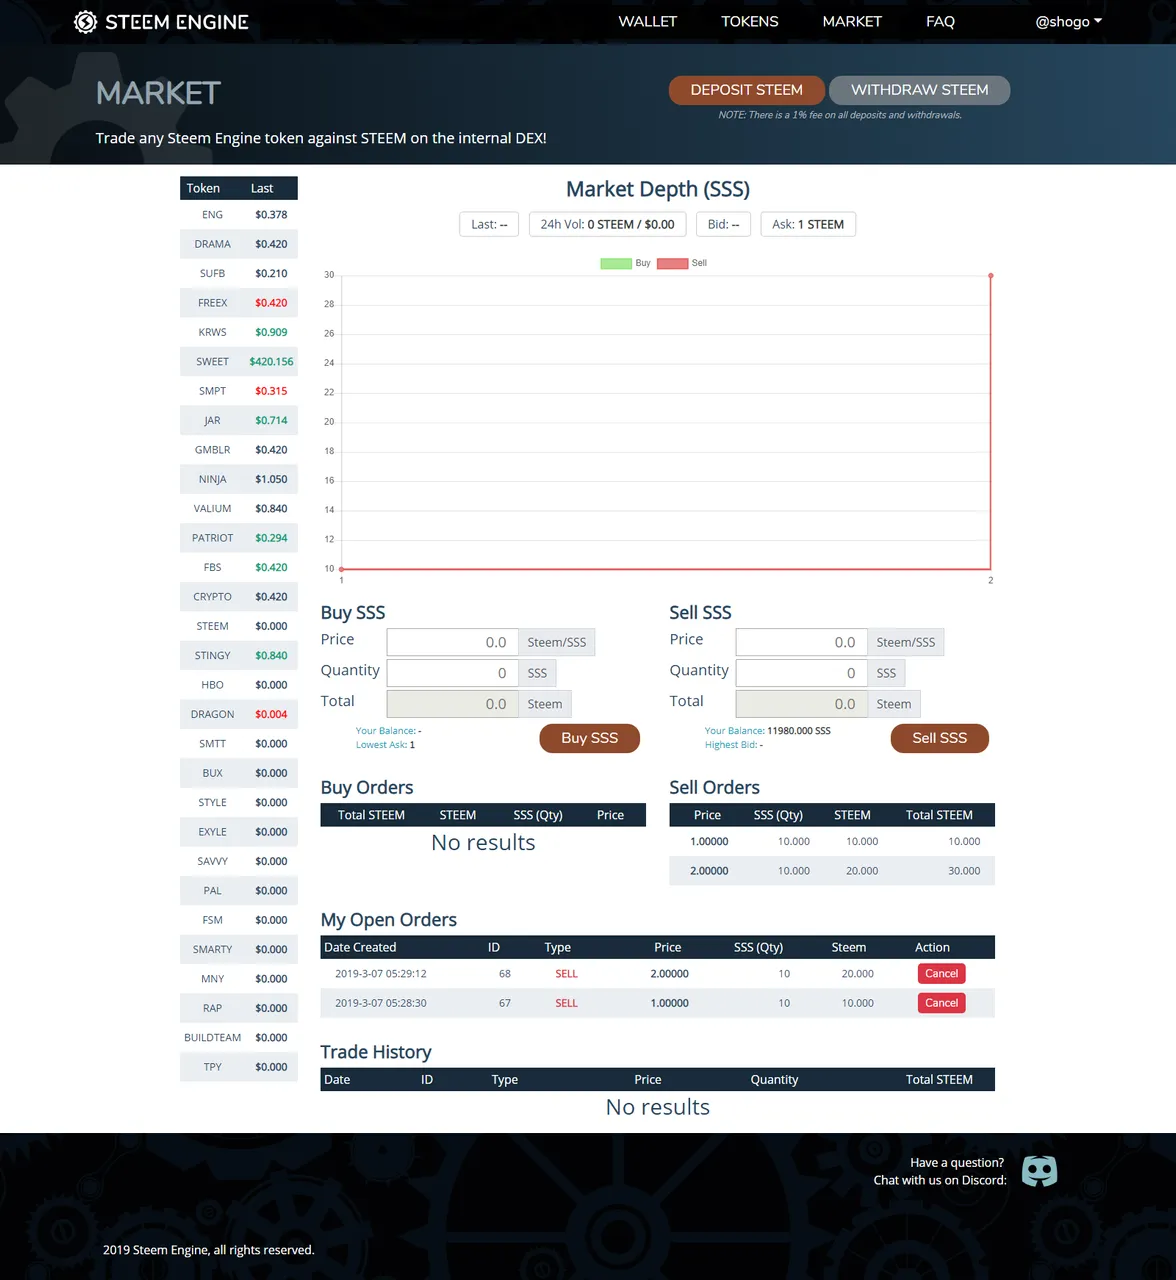Select the STYLE token row
Viewport: 1176px width, 1280px height.
click(x=239, y=803)
